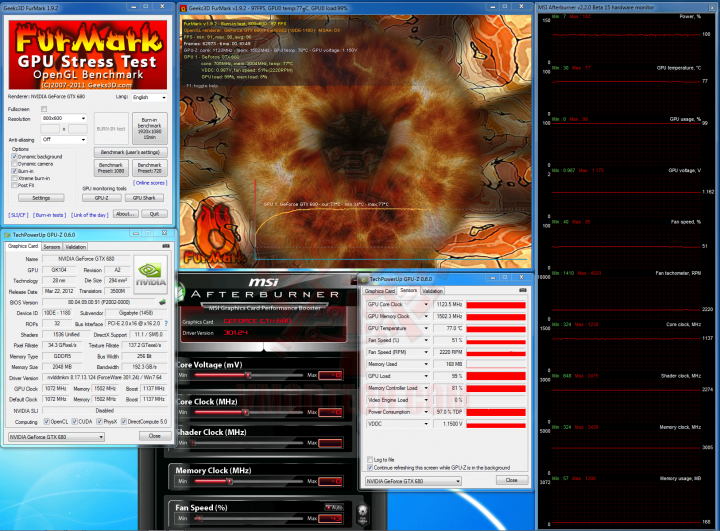Expand the GPU Load sensor dropdown
The height and width of the screenshot is (531, 720).
(426, 376)
